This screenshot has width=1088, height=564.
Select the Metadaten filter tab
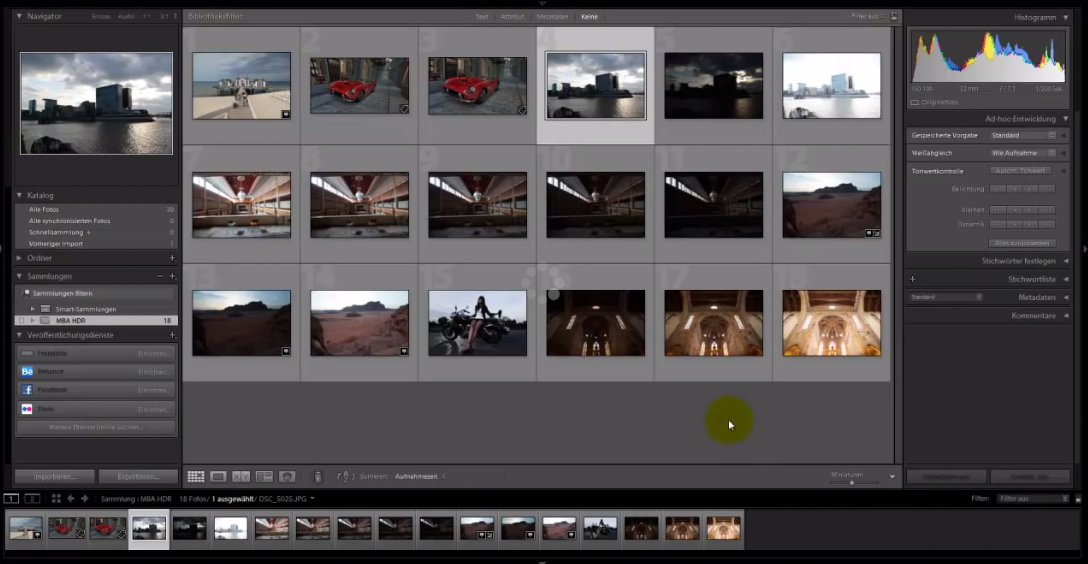(551, 17)
